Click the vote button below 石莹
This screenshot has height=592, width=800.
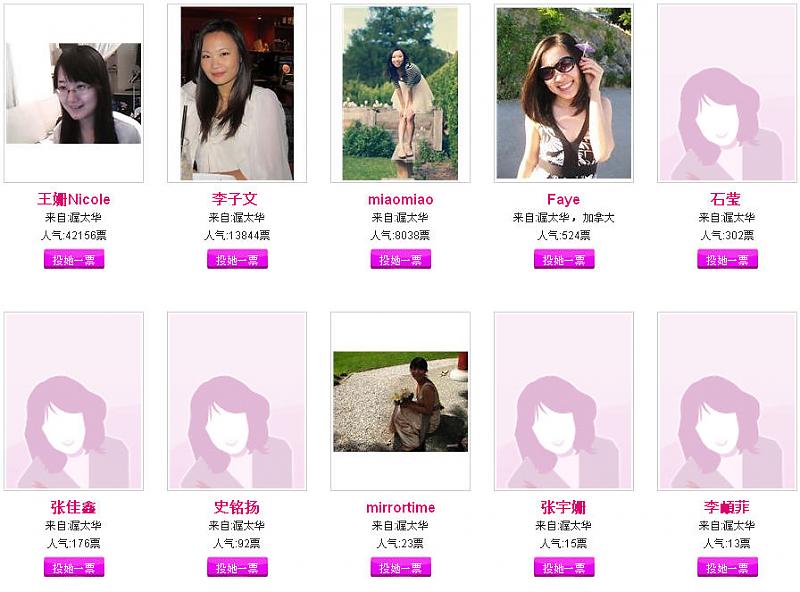click(727, 259)
